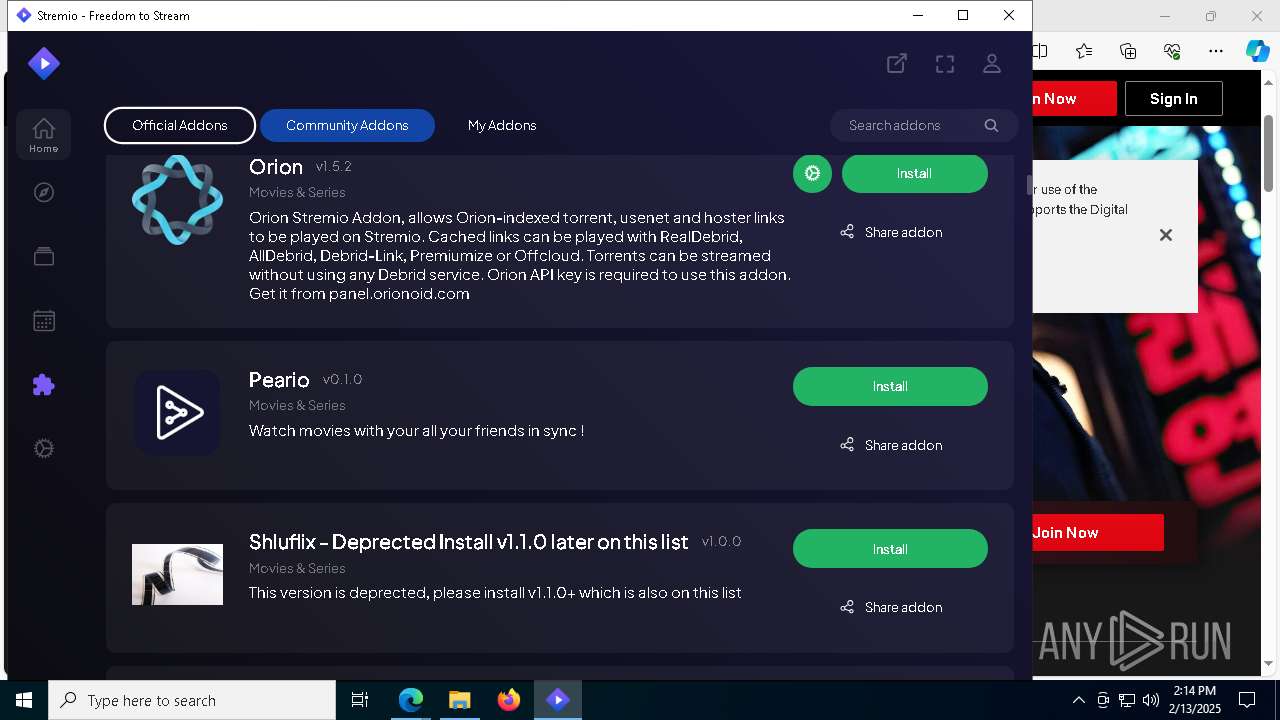Open the Windows Start menu
Viewport: 1280px width, 720px height.
coord(24,700)
